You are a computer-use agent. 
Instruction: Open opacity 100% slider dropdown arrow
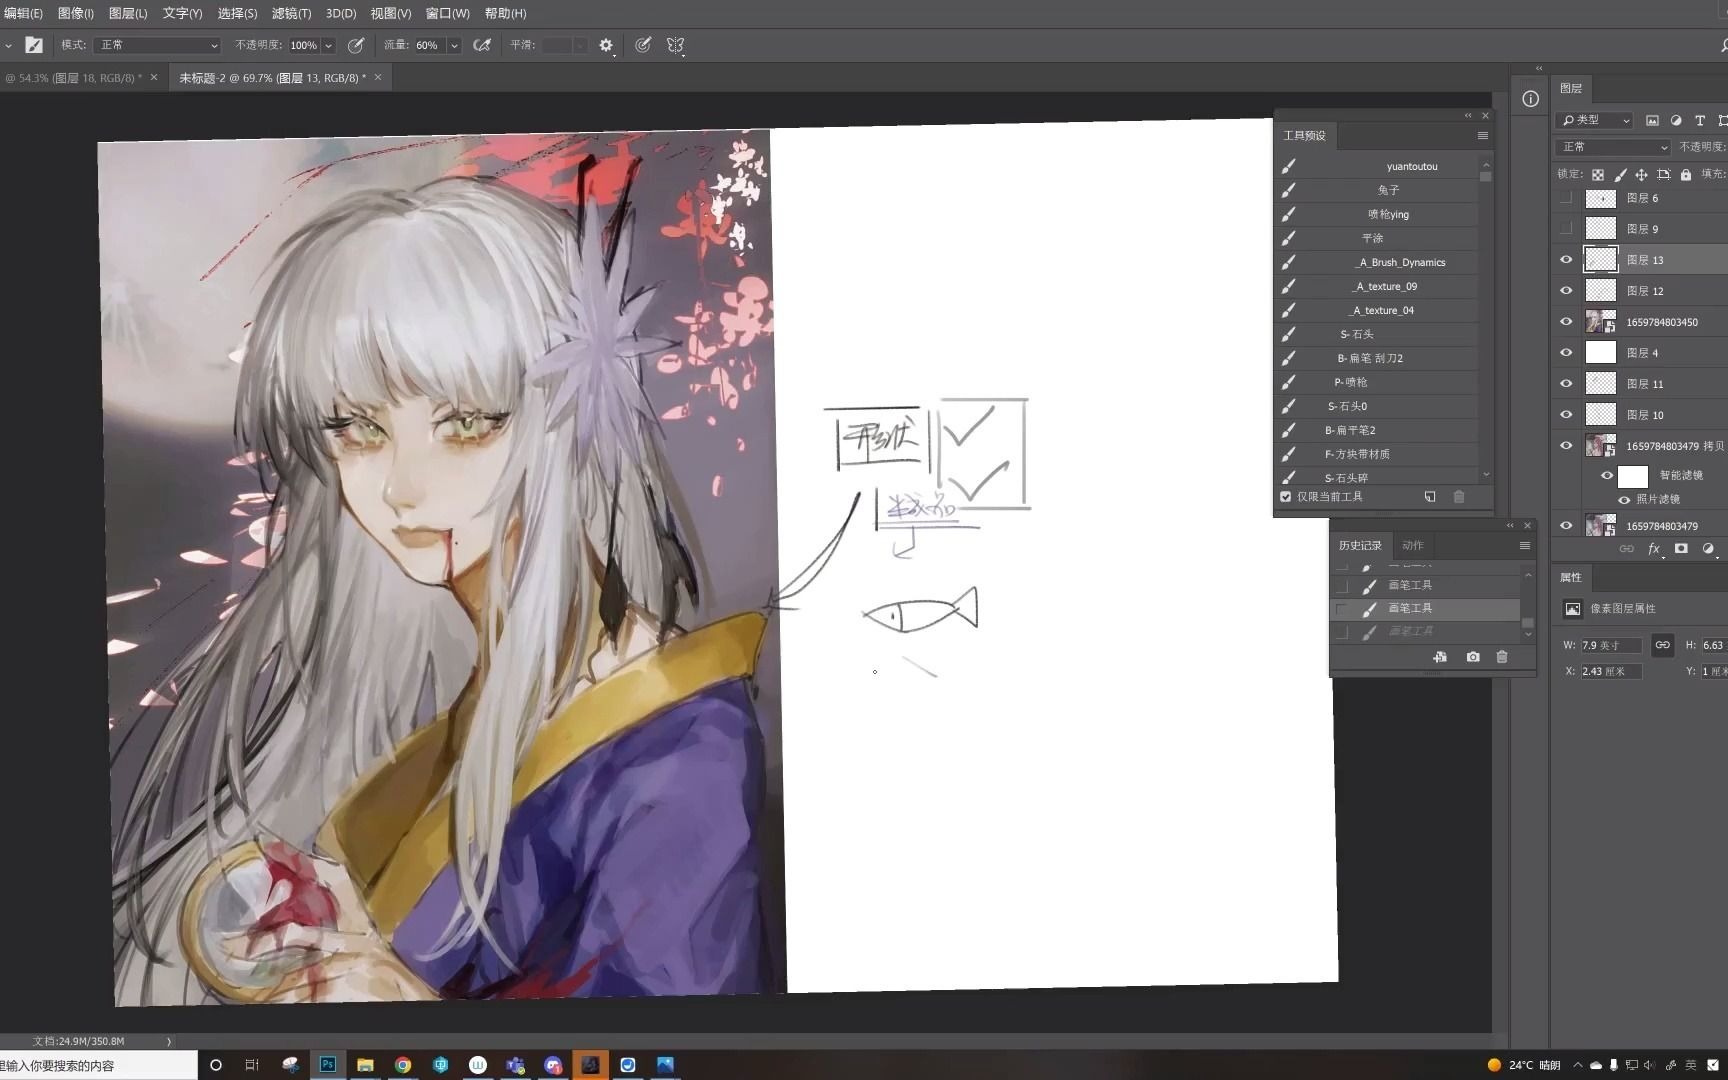coord(328,45)
